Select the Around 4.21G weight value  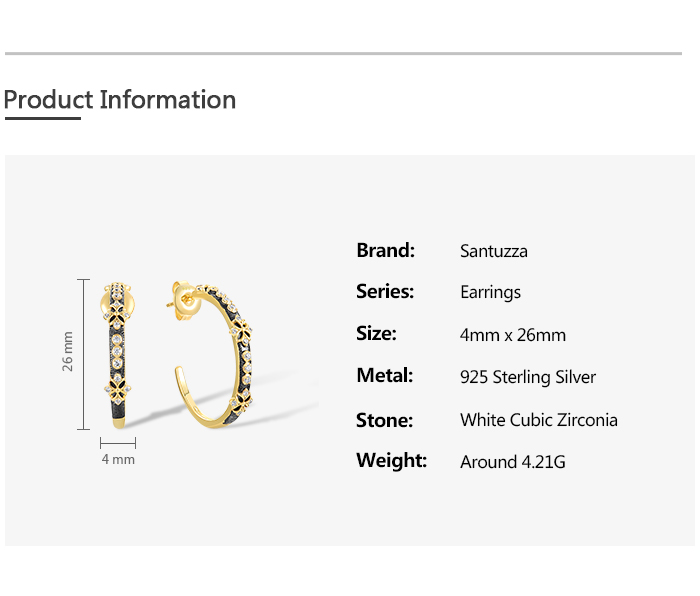[512, 462]
